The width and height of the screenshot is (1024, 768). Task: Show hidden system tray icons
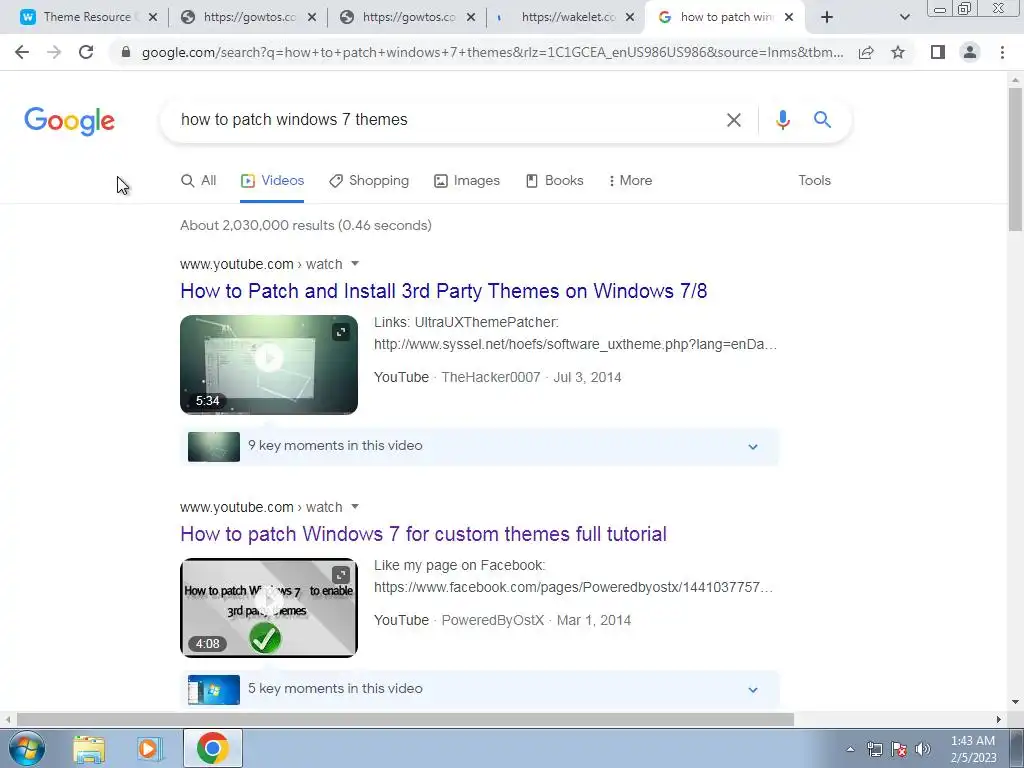(850, 749)
